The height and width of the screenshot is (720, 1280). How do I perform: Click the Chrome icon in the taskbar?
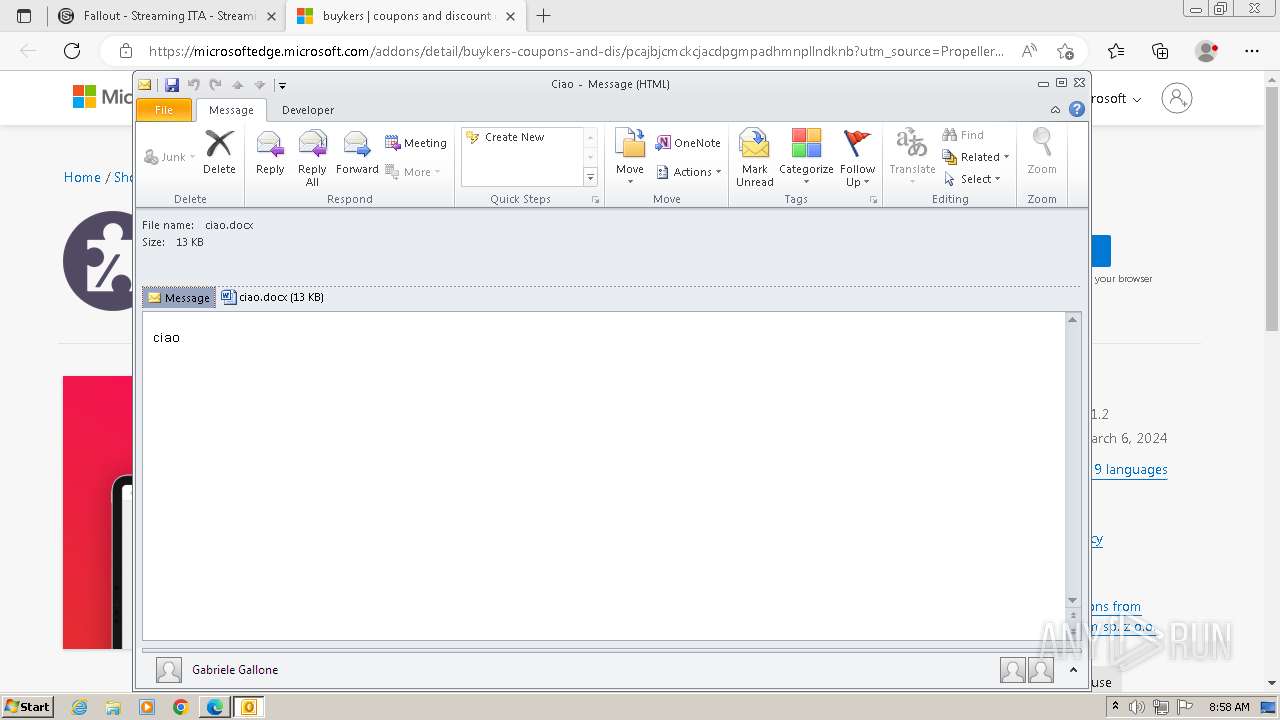(x=181, y=707)
